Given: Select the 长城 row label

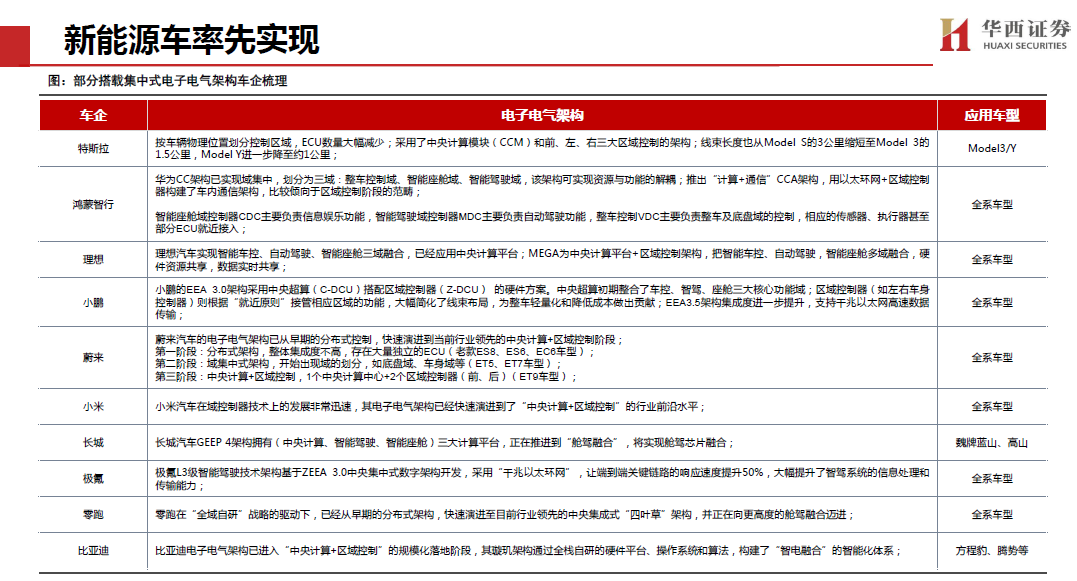Looking at the screenshot, I should coord(93,443).
